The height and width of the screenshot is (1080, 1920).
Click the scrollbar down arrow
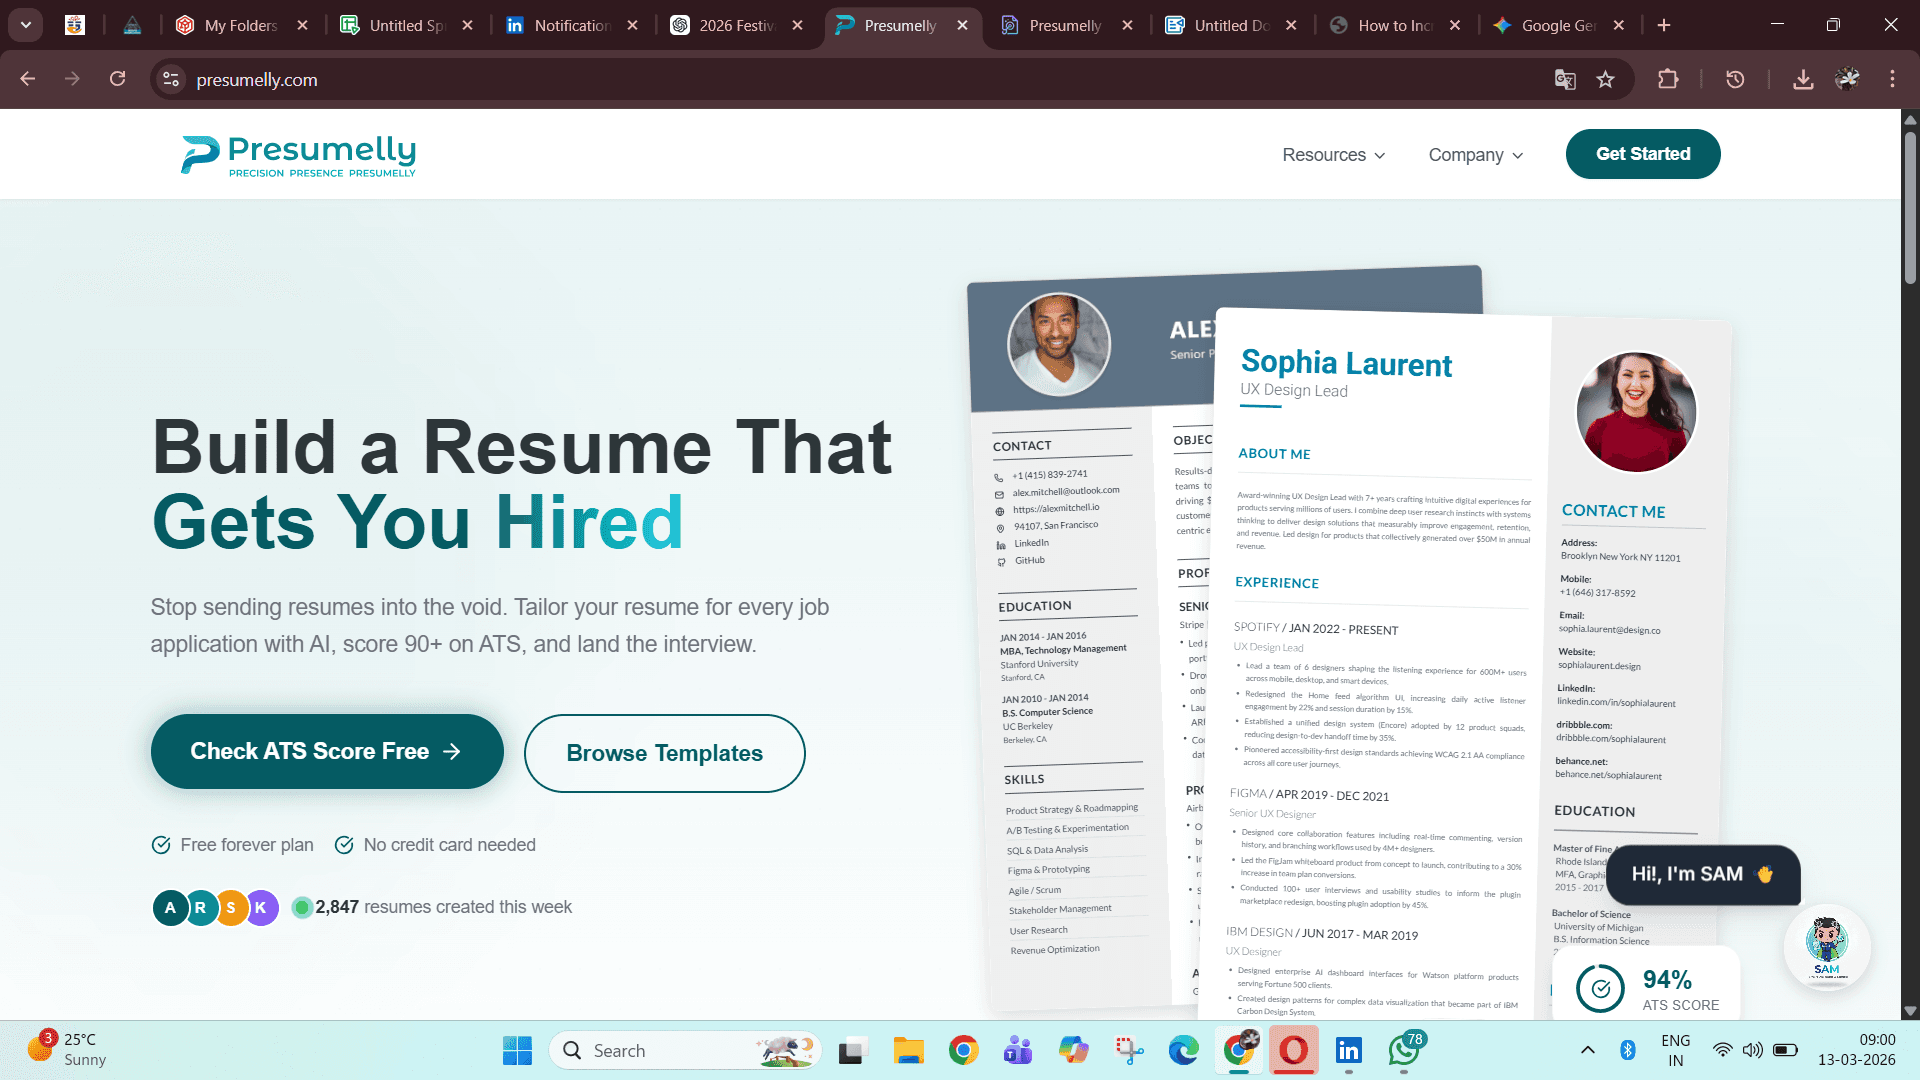(x=1910, y=1011)
